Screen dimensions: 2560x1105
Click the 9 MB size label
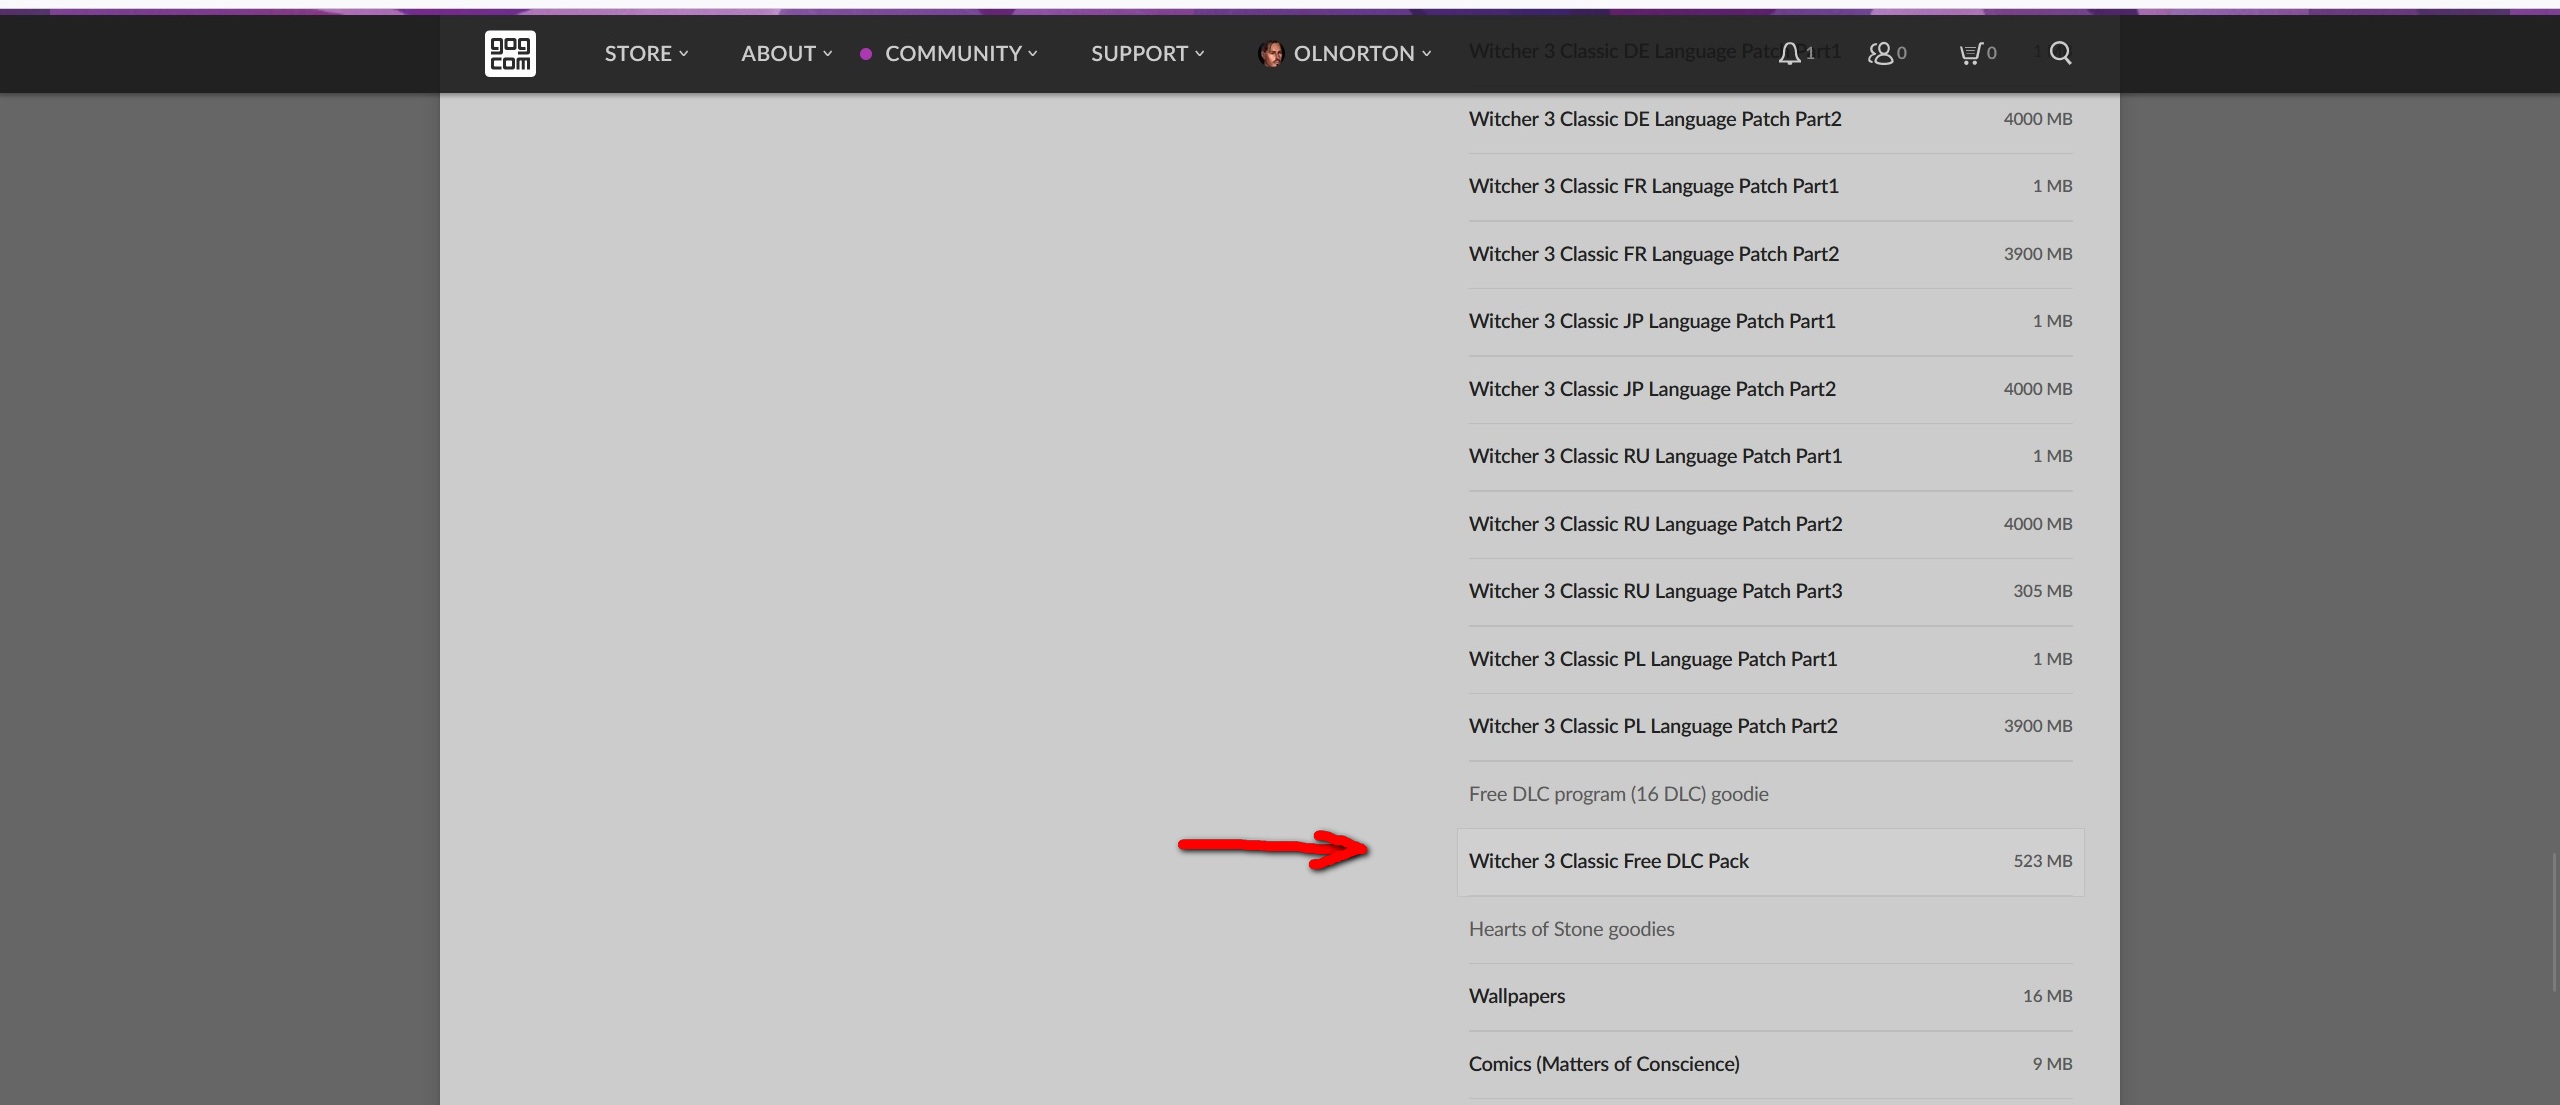pos(2052,1064)
